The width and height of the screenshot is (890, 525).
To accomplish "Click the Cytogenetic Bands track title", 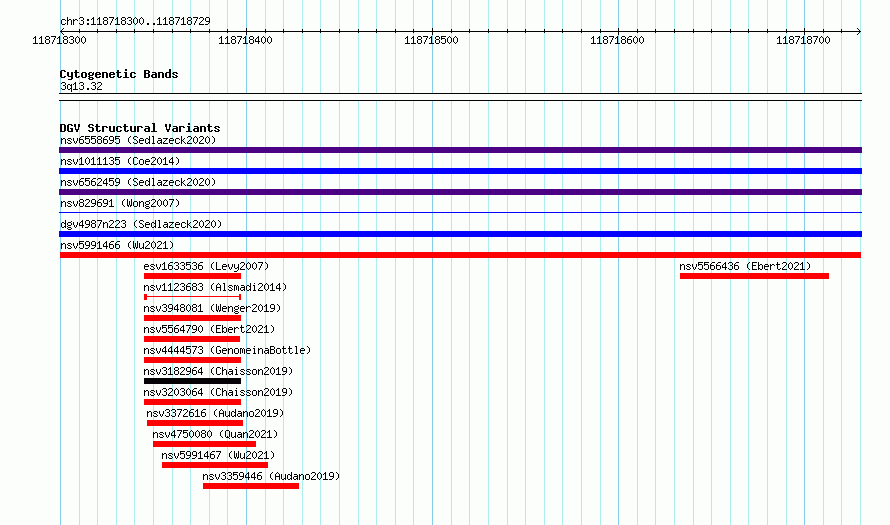I will [x=119, y=74].
